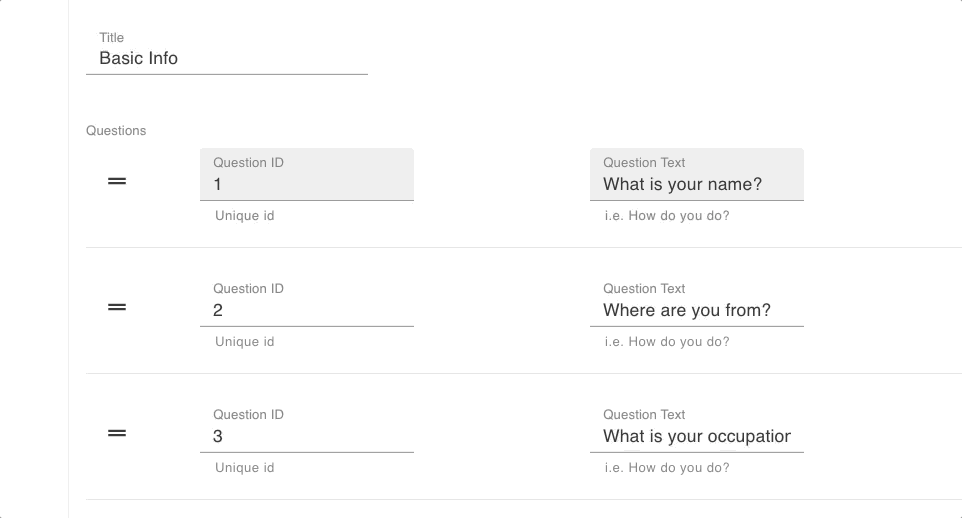
Task: Click the 'How do you do?' hint under name question
Action: pyautogui.click(x=667, y=215)
